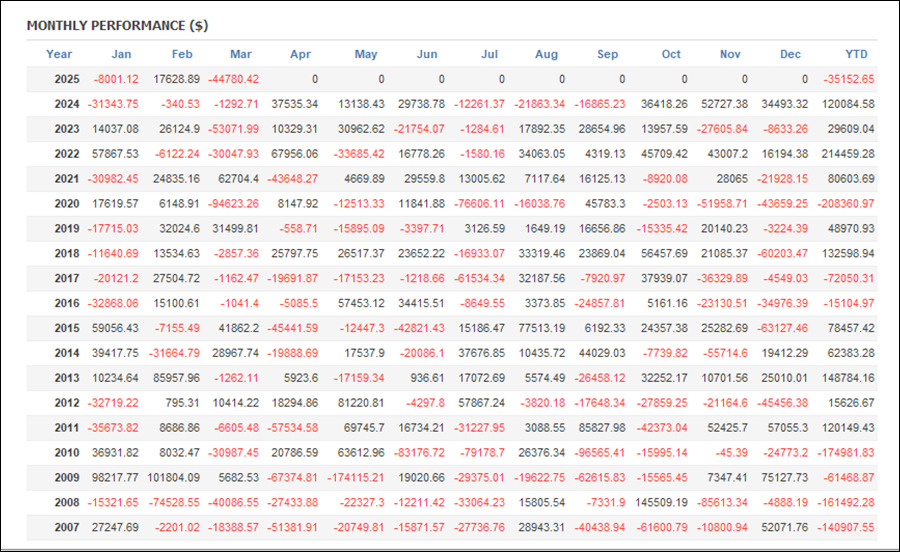
Task: Select the 2007 year row label
Action: pyautogui.click(x=67, y=527)
